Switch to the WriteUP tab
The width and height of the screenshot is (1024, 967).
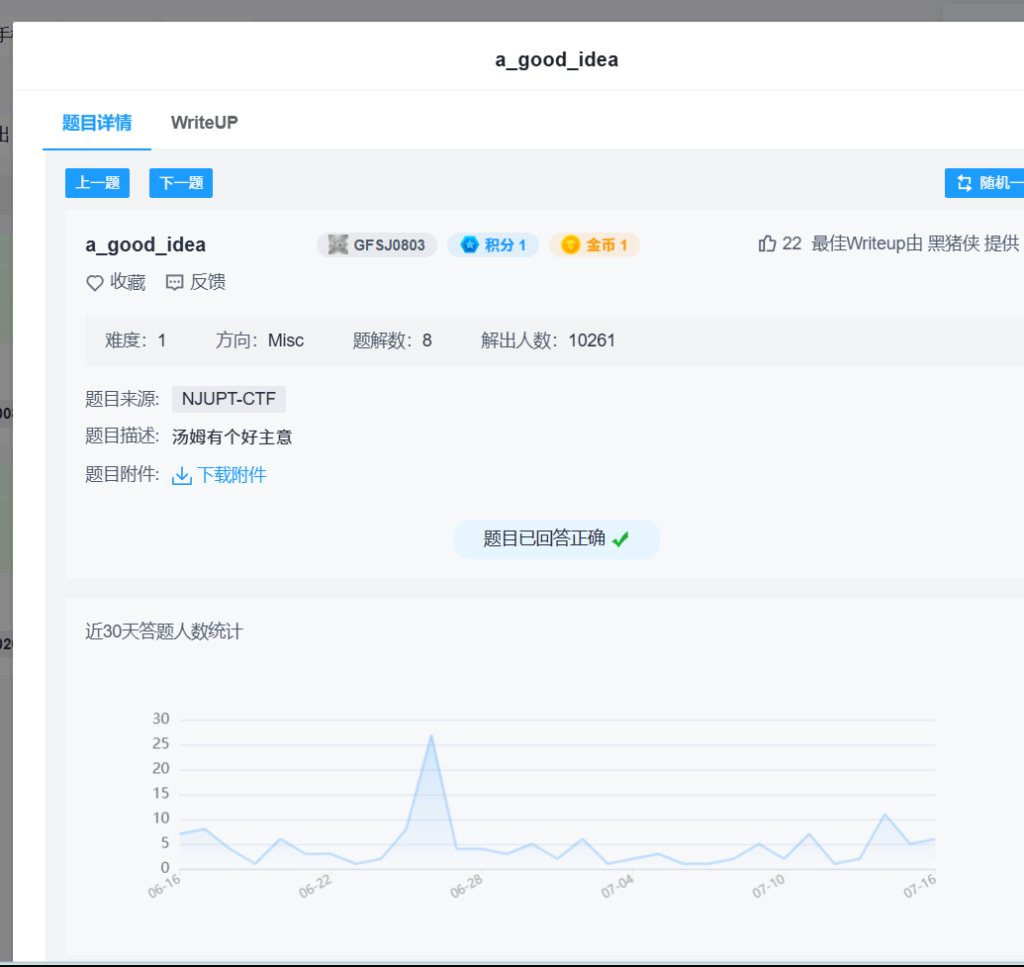point(204,122)
